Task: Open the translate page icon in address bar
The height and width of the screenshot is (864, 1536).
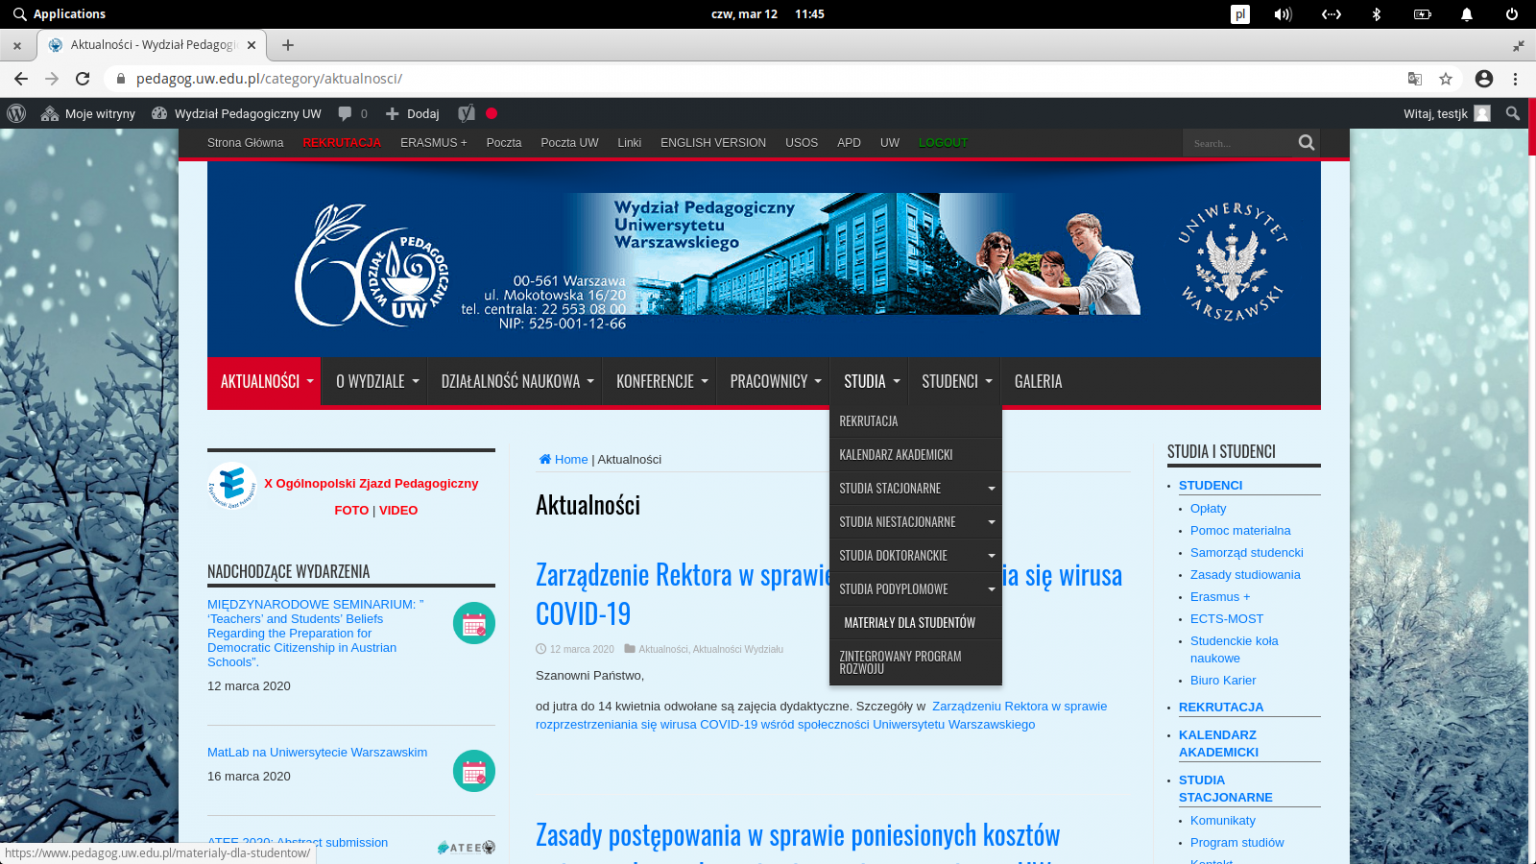Action: click(1415, 79)
